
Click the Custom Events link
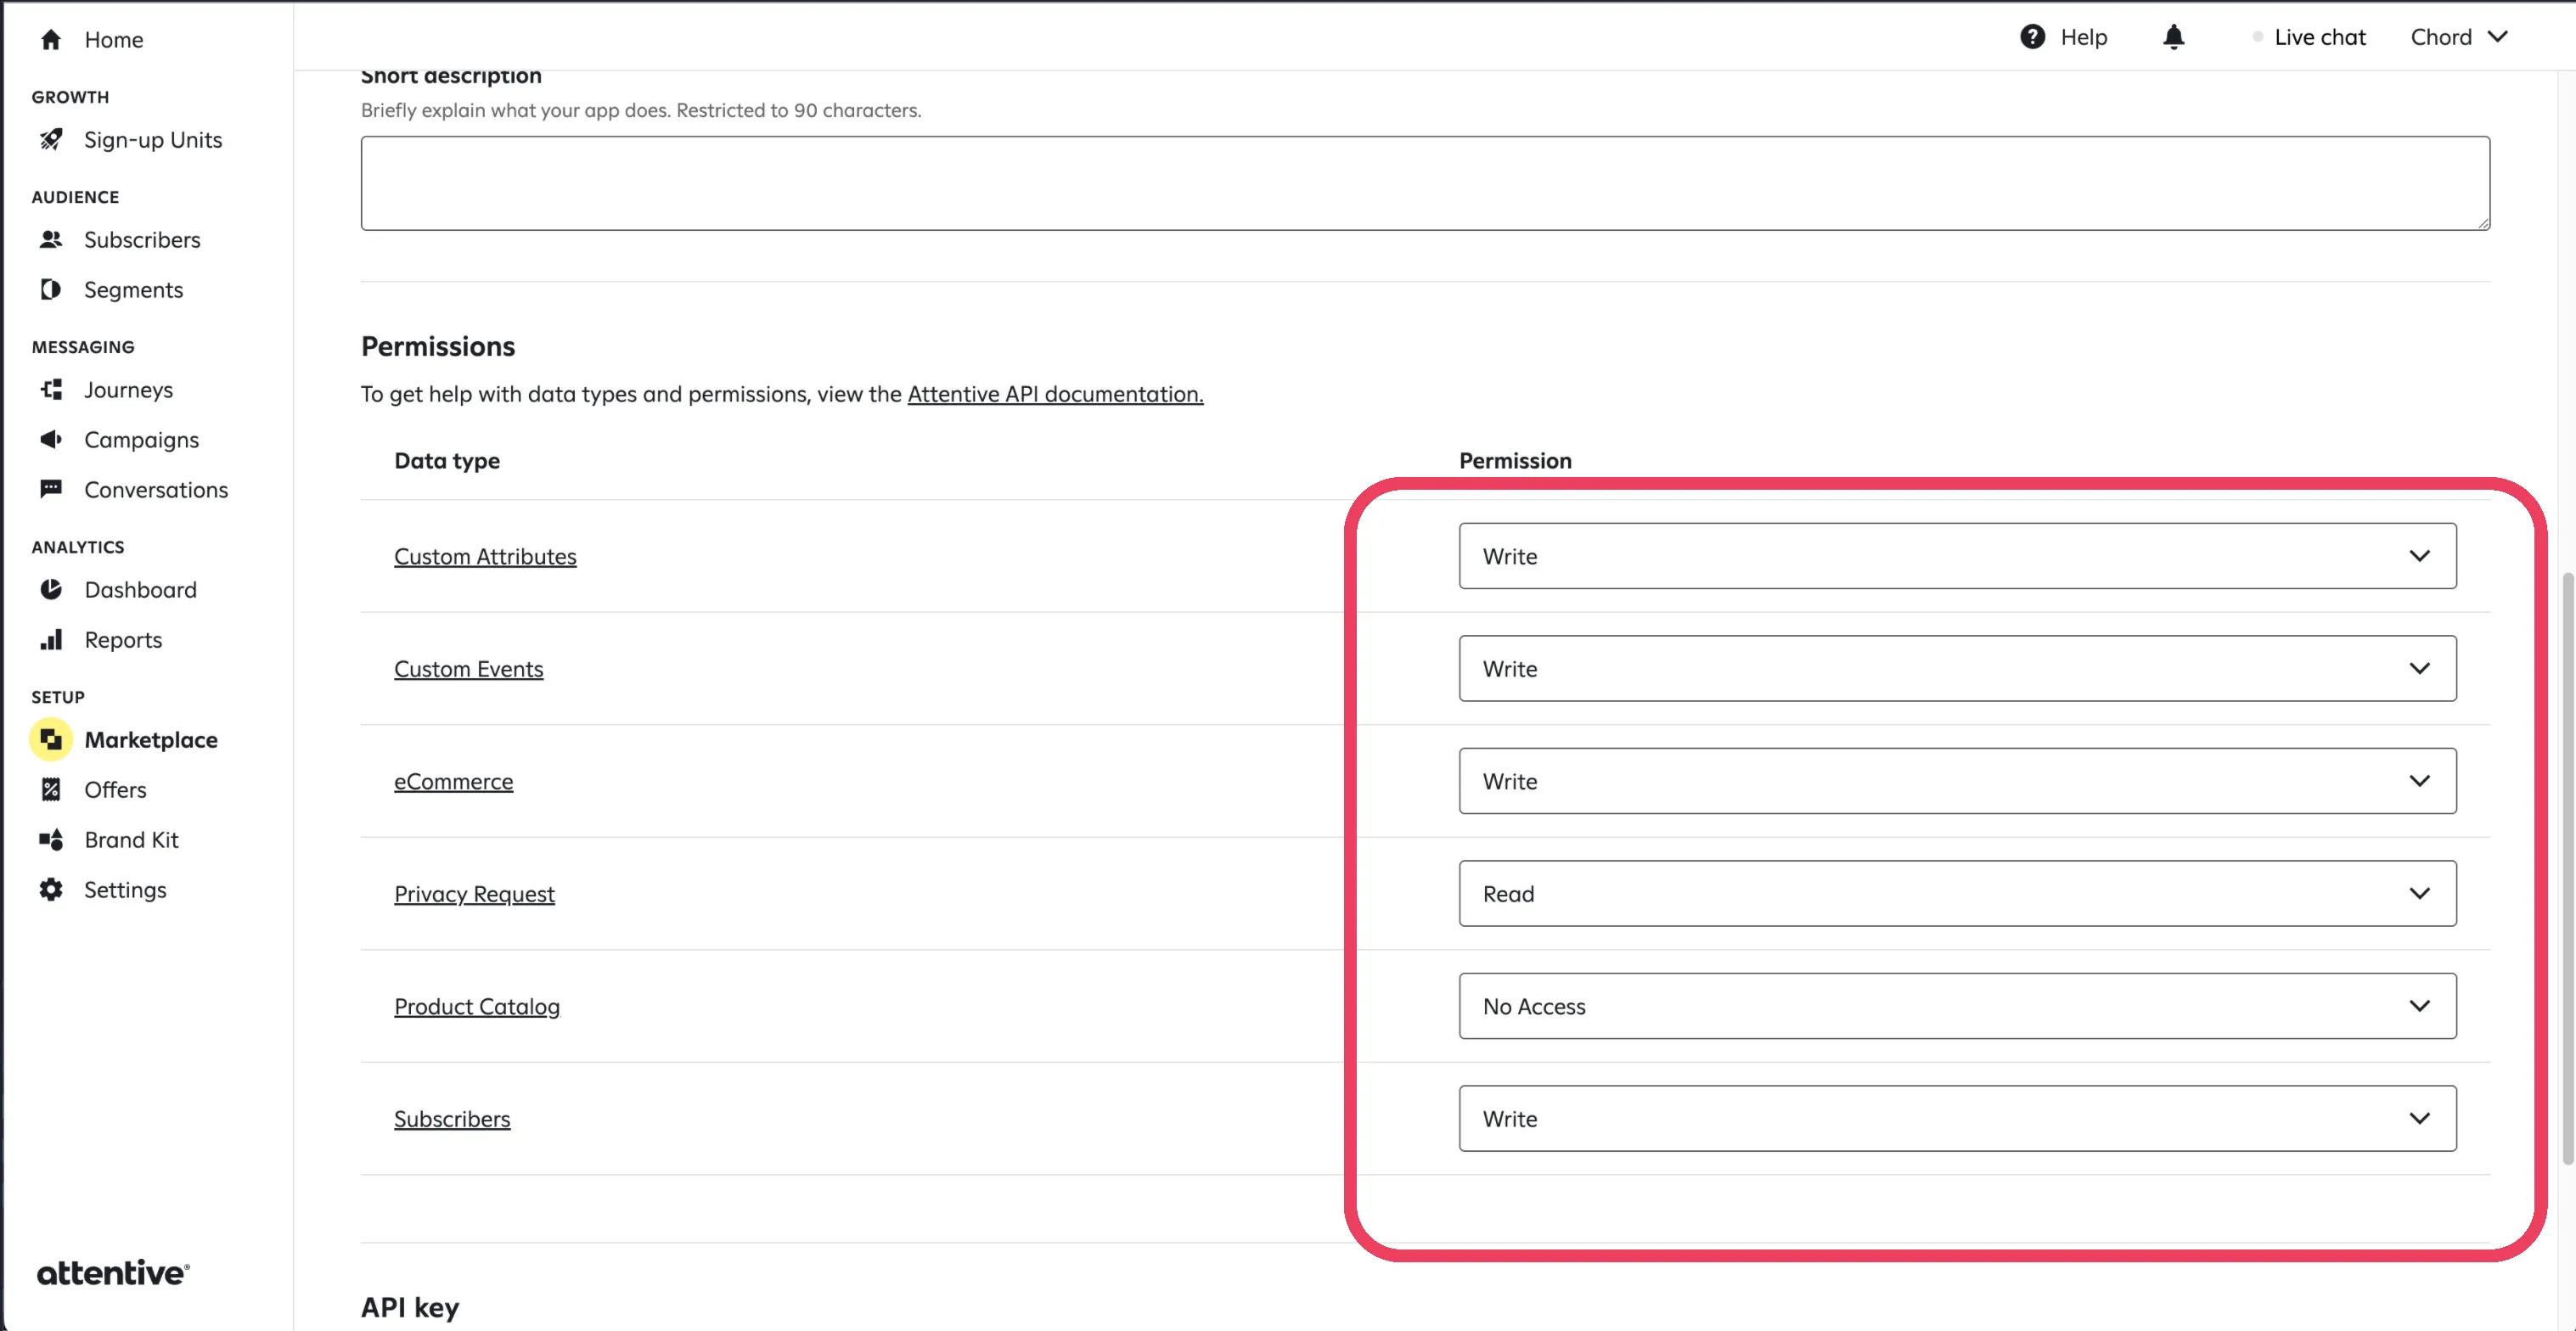469,669
